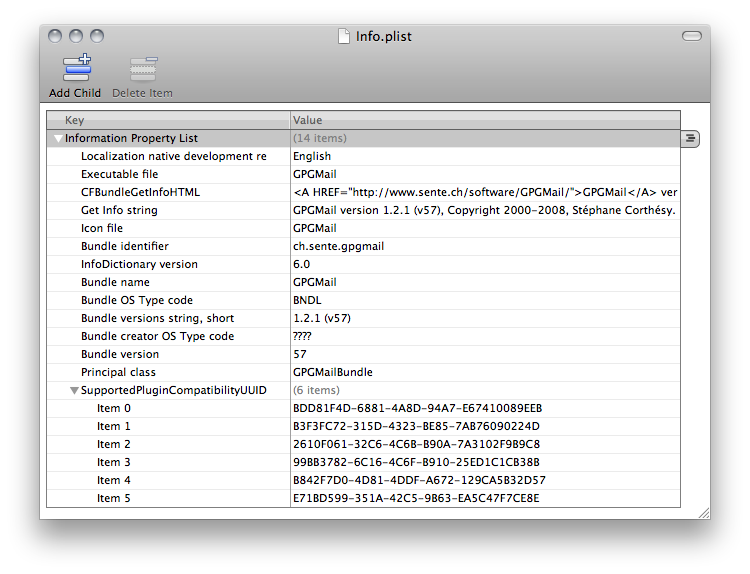Viewport: 750px width, 574px height.
Task: Click UUID BDD81F4D-6881-4A8D-94A7-E67410089EEB
Action: [x=418, y=408]
